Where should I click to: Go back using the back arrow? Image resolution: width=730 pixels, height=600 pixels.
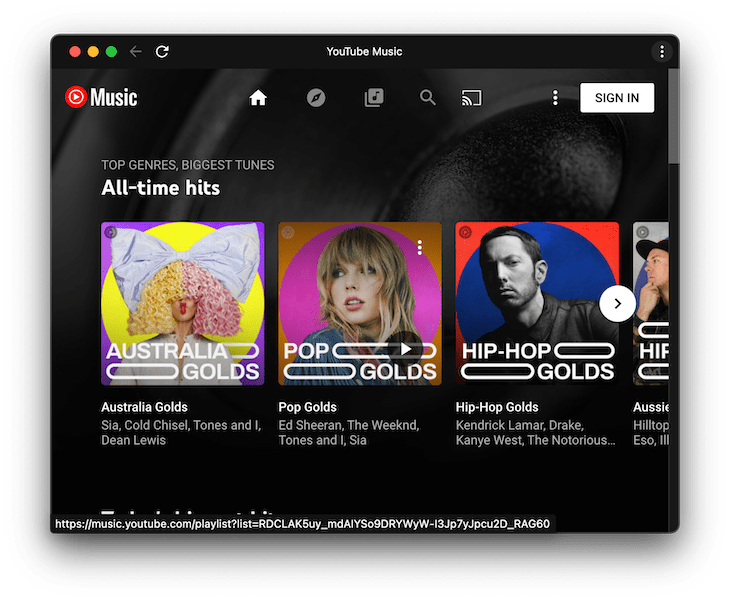(136, 52)
